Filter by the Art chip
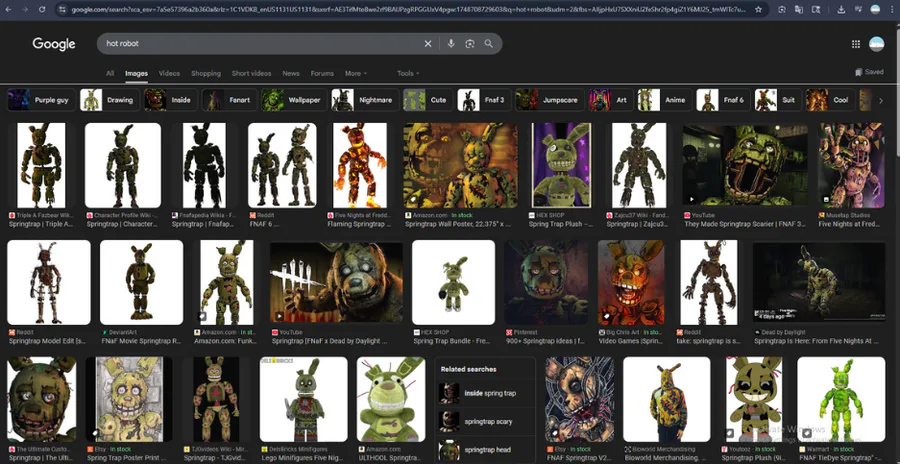 point(610,100)
